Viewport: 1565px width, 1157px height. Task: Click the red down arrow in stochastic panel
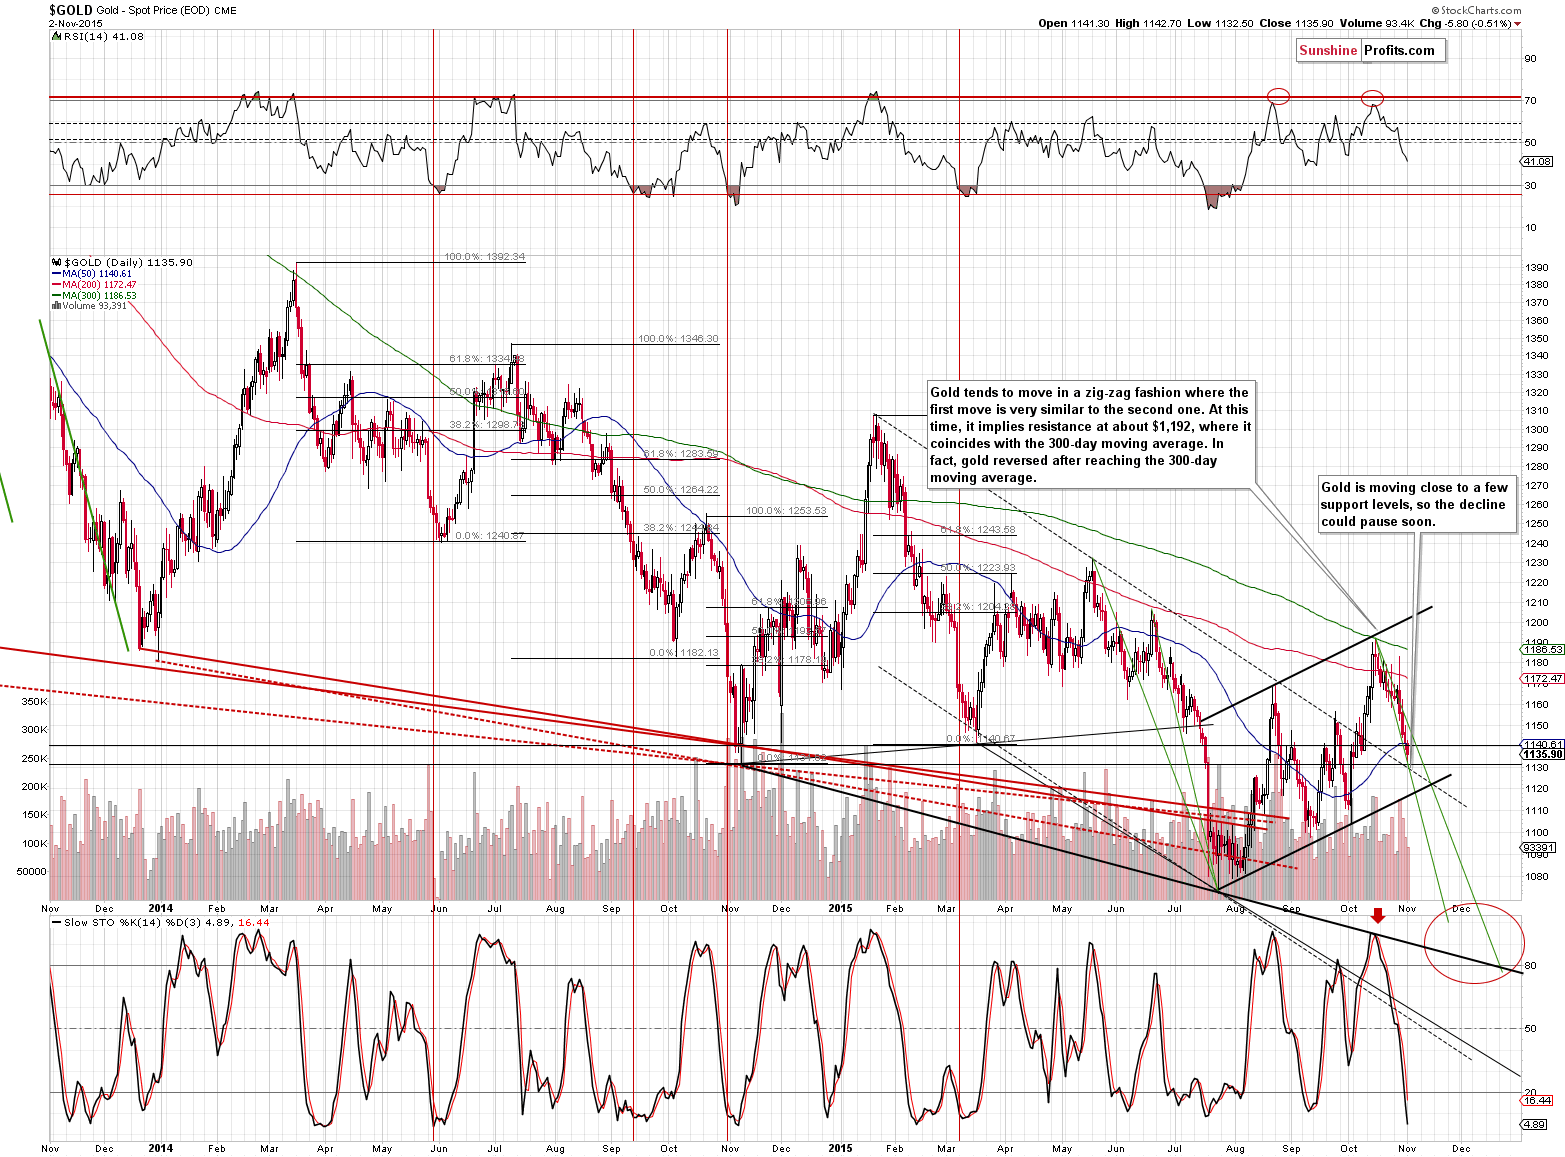point(1378,915)
